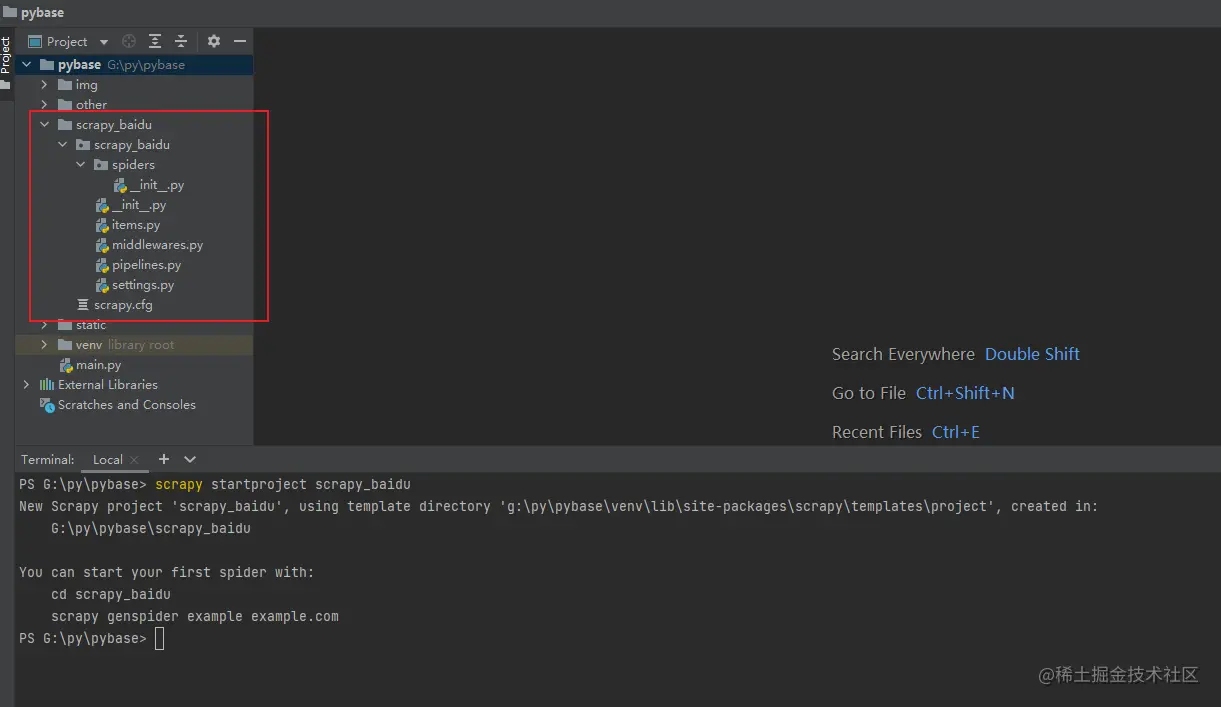Click the Expand All icon in Project toolbar
Image resolution: width=1221 pixels, height=707 pixels.
[155, 41]
